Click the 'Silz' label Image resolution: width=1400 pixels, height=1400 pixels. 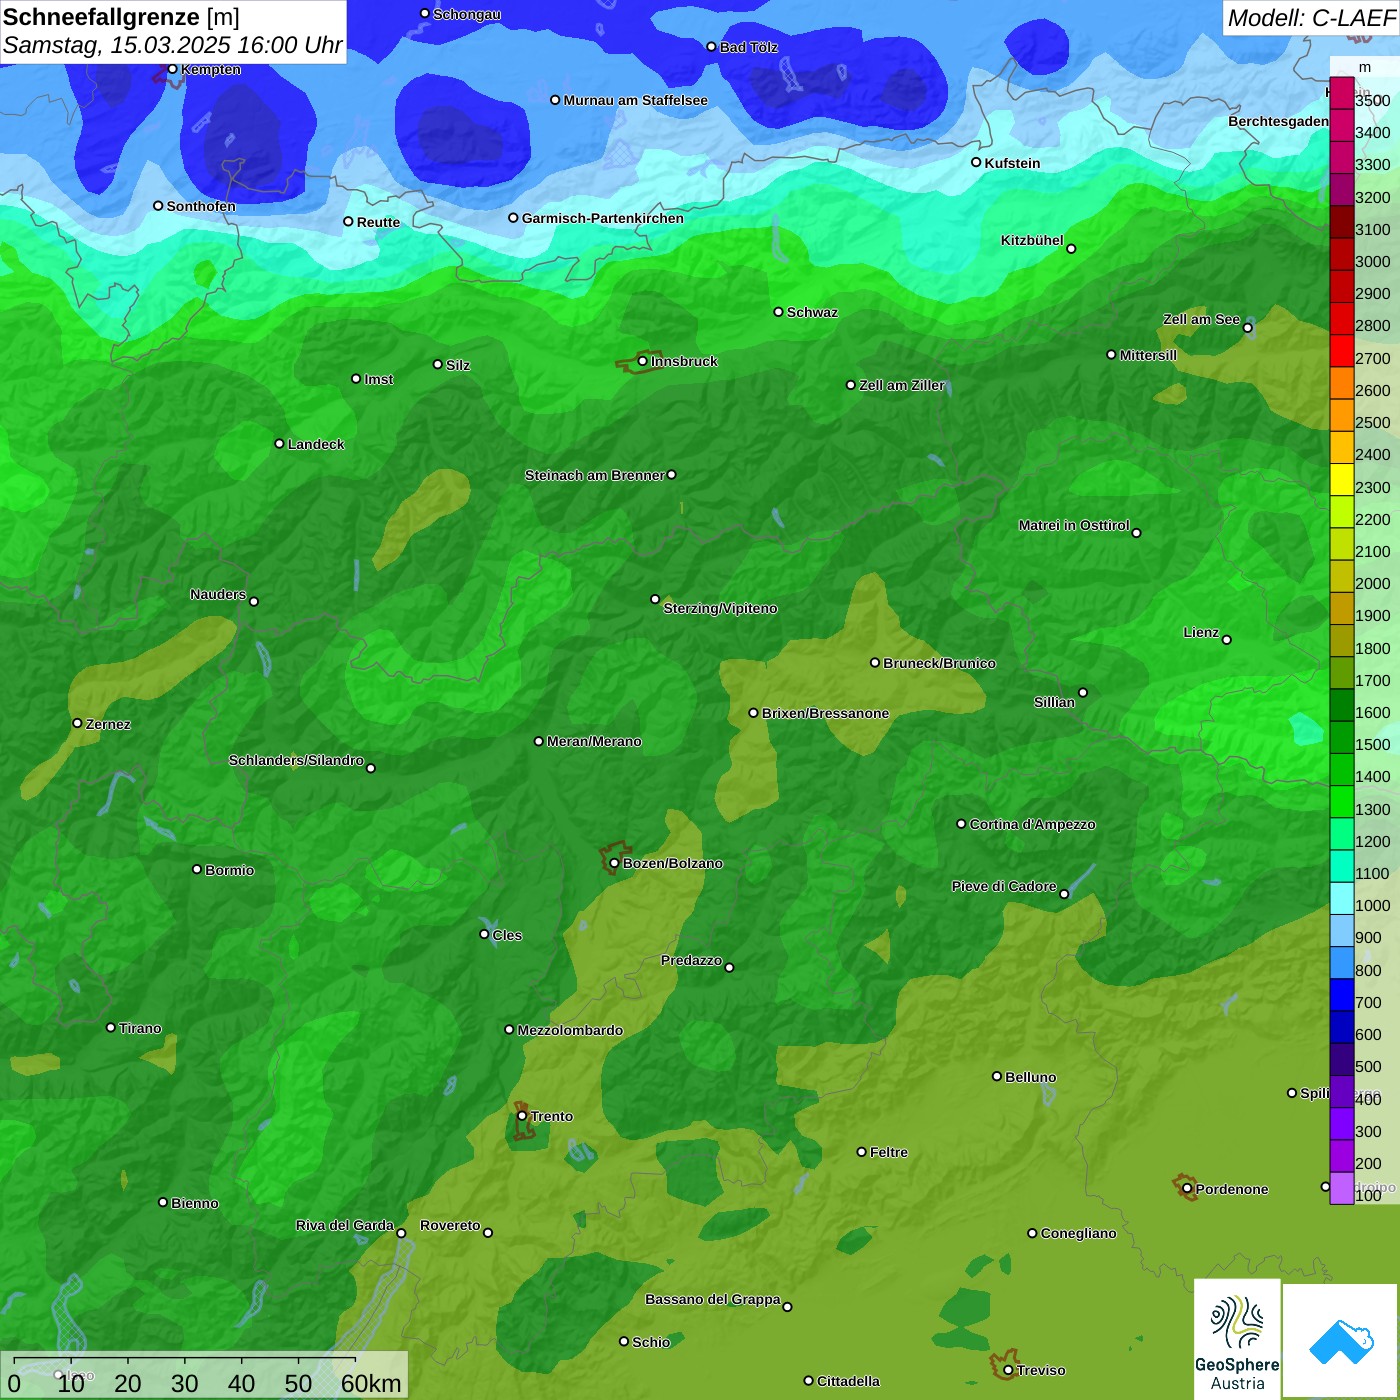click(458, 365)
